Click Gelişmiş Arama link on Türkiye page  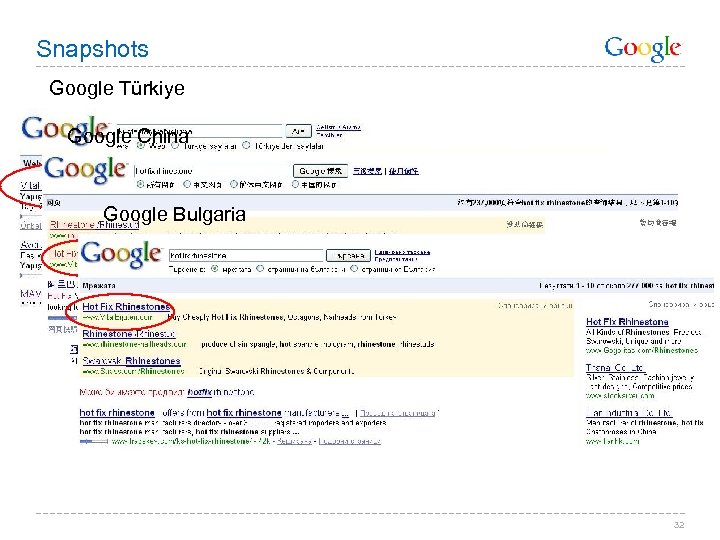point(338,127)
